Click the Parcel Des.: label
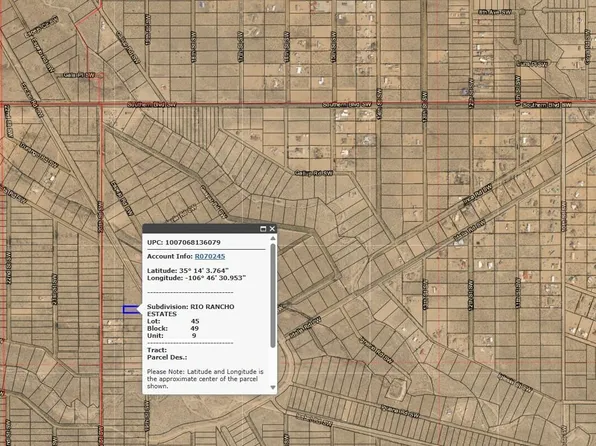This screenshot has width=596, height=446. [167, 357]
